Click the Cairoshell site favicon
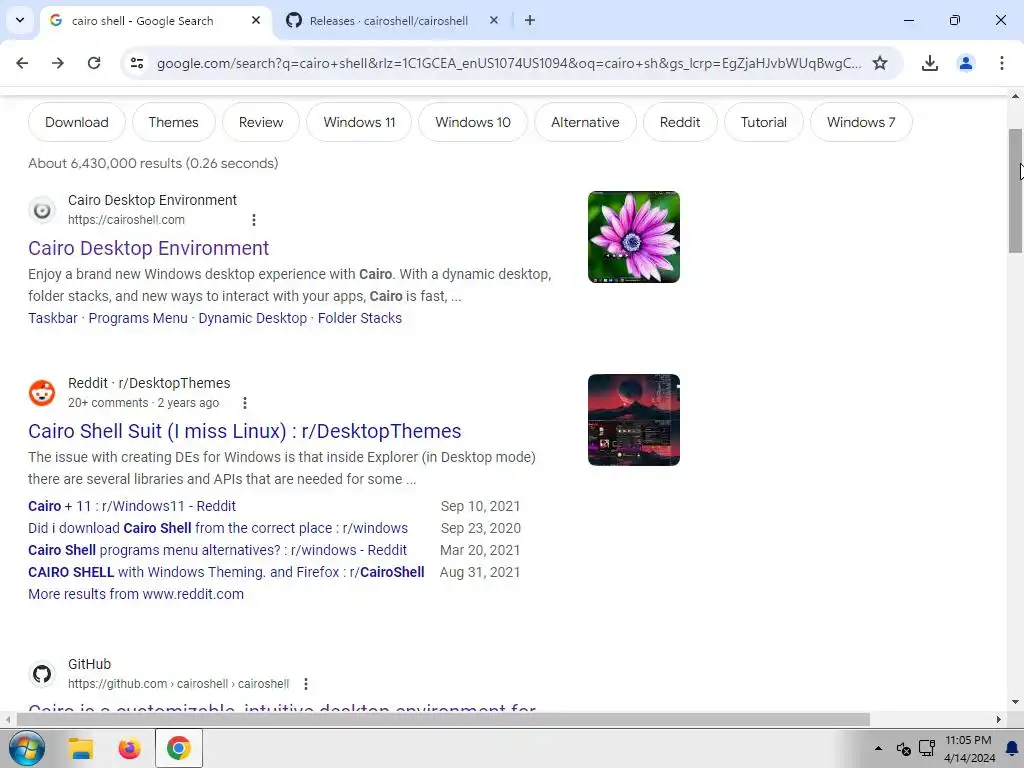 (x=42, y=210)
